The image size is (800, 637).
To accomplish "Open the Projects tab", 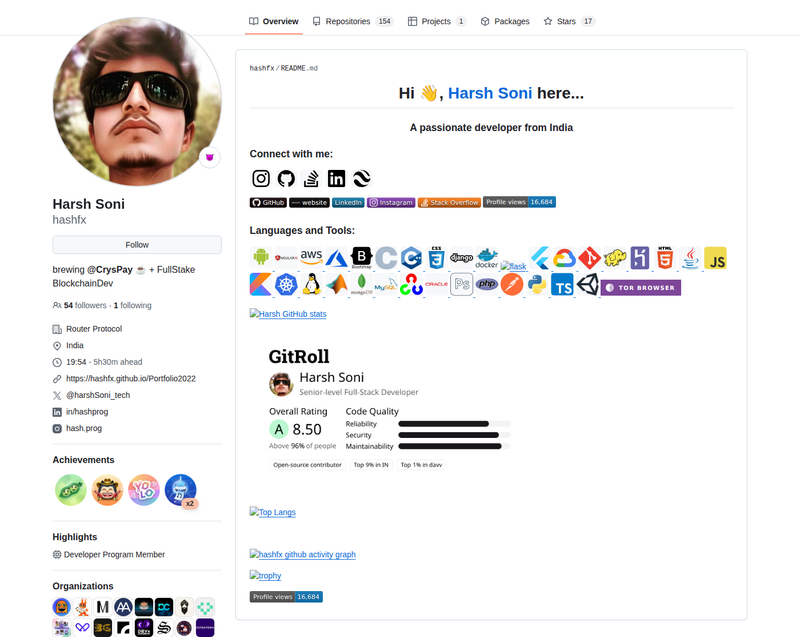I will pyautogui.click(x=437, y=21).
